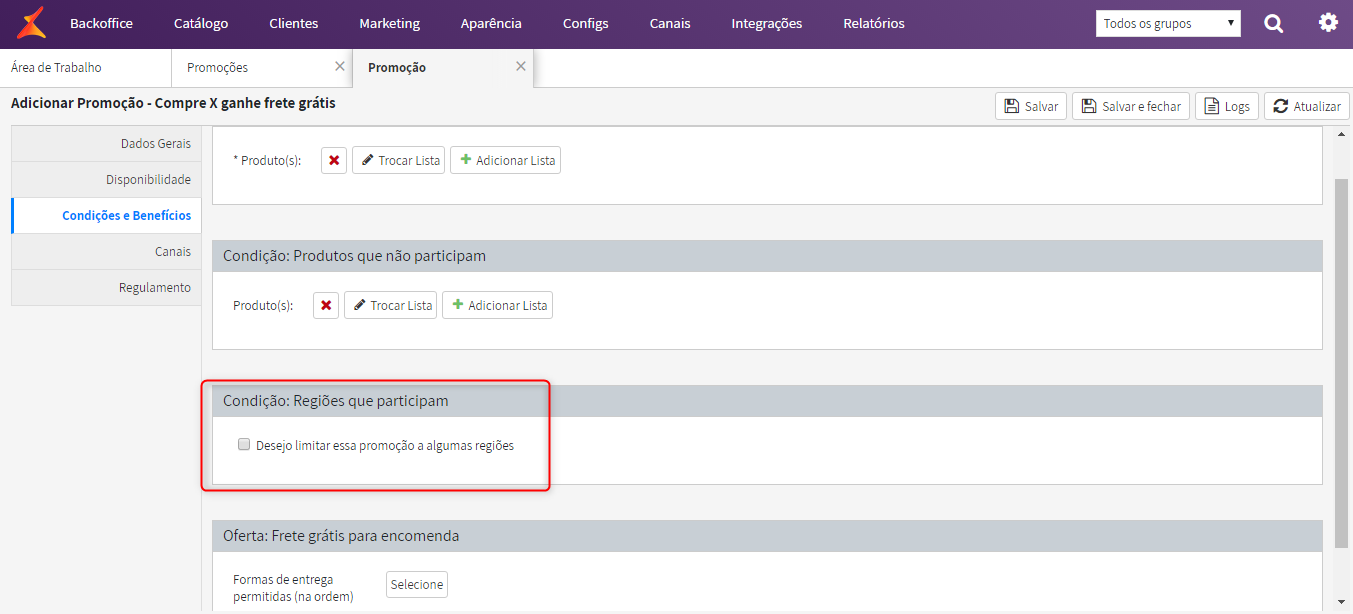Go to Disponibilidade section
1353x614 pixels.
106,179
